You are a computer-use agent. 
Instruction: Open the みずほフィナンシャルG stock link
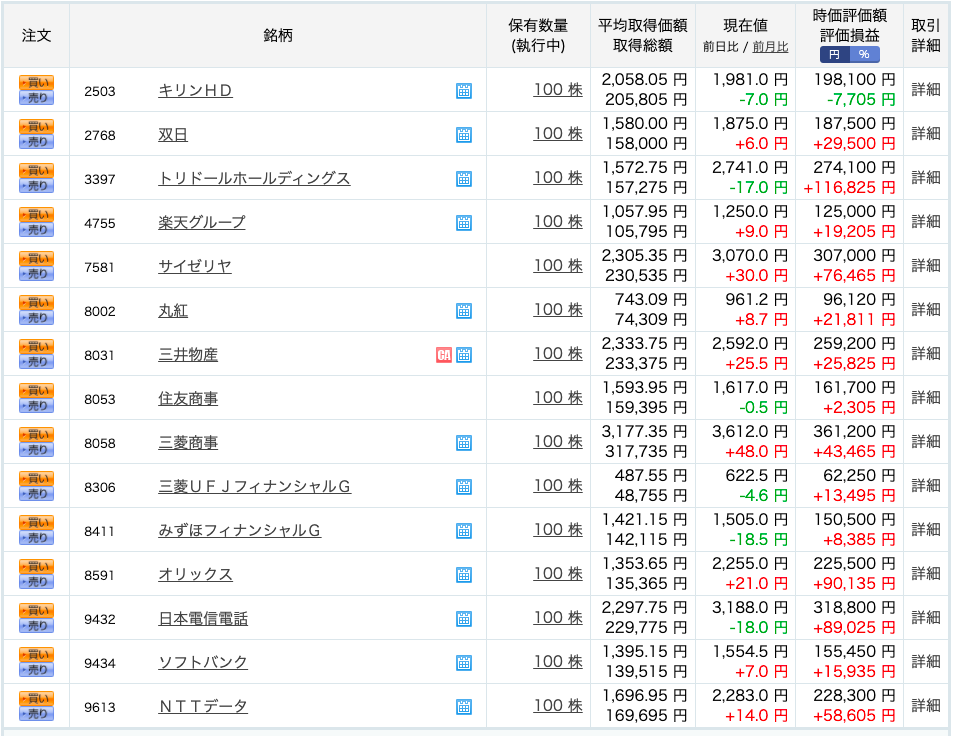240,531
